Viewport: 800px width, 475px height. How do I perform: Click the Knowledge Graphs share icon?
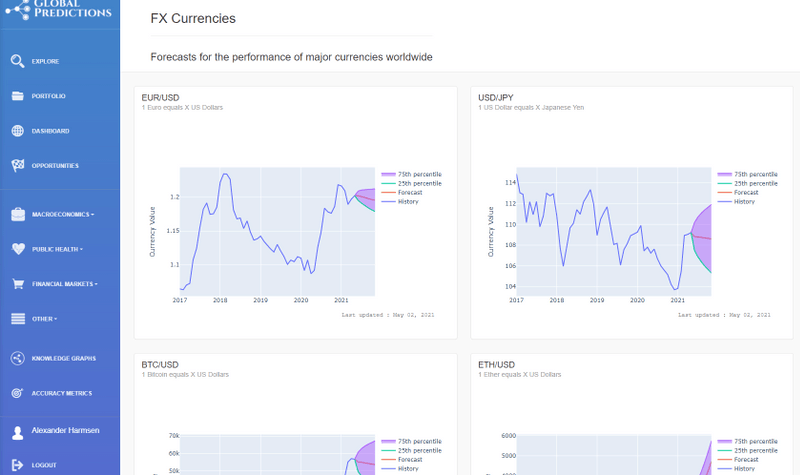pyautogui.click(x=17, y=358)
